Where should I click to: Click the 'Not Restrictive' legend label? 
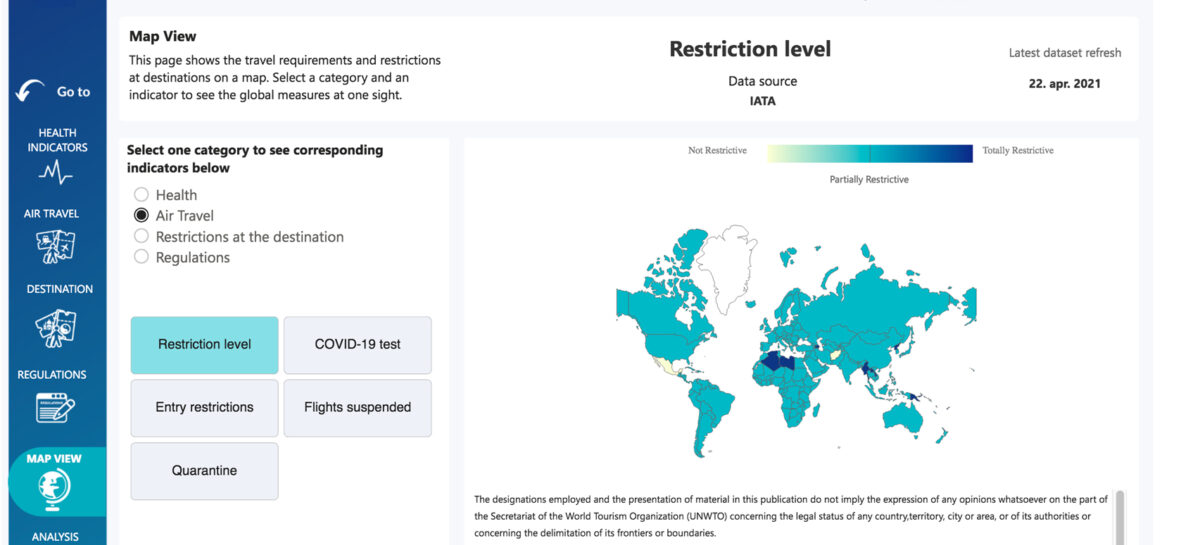tap(717, 151)
